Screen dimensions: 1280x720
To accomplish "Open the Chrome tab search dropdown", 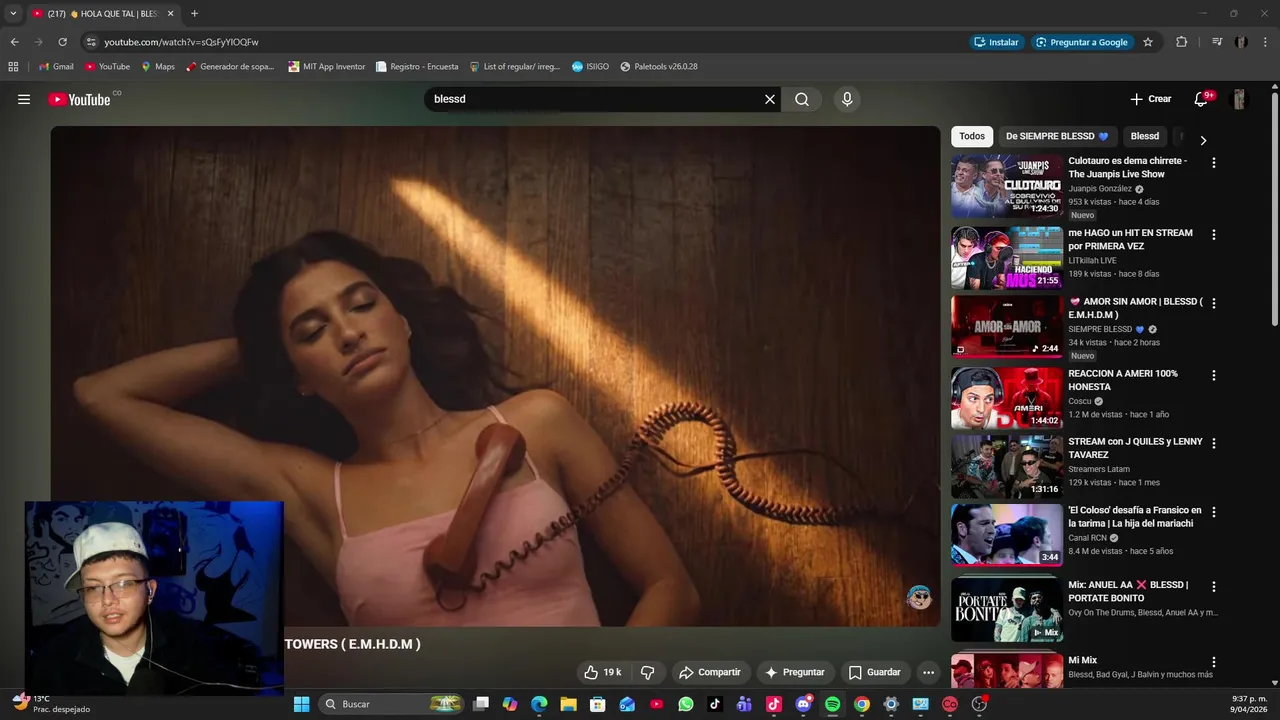I will click(13, 13).
